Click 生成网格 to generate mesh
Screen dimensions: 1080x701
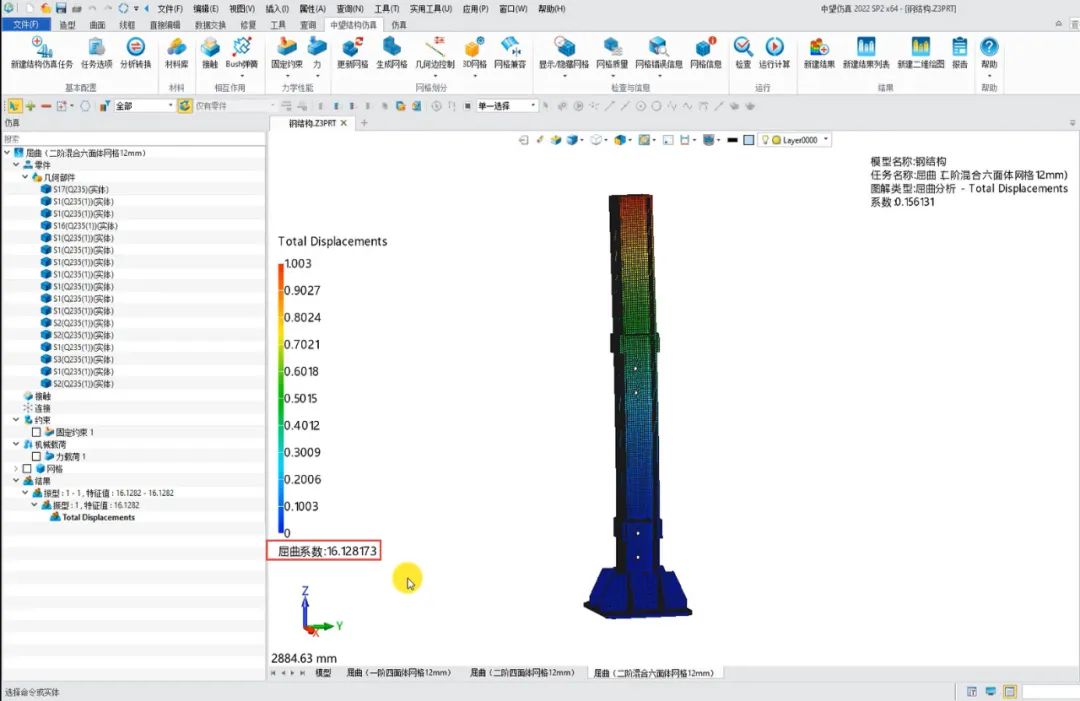pos(391,50)
